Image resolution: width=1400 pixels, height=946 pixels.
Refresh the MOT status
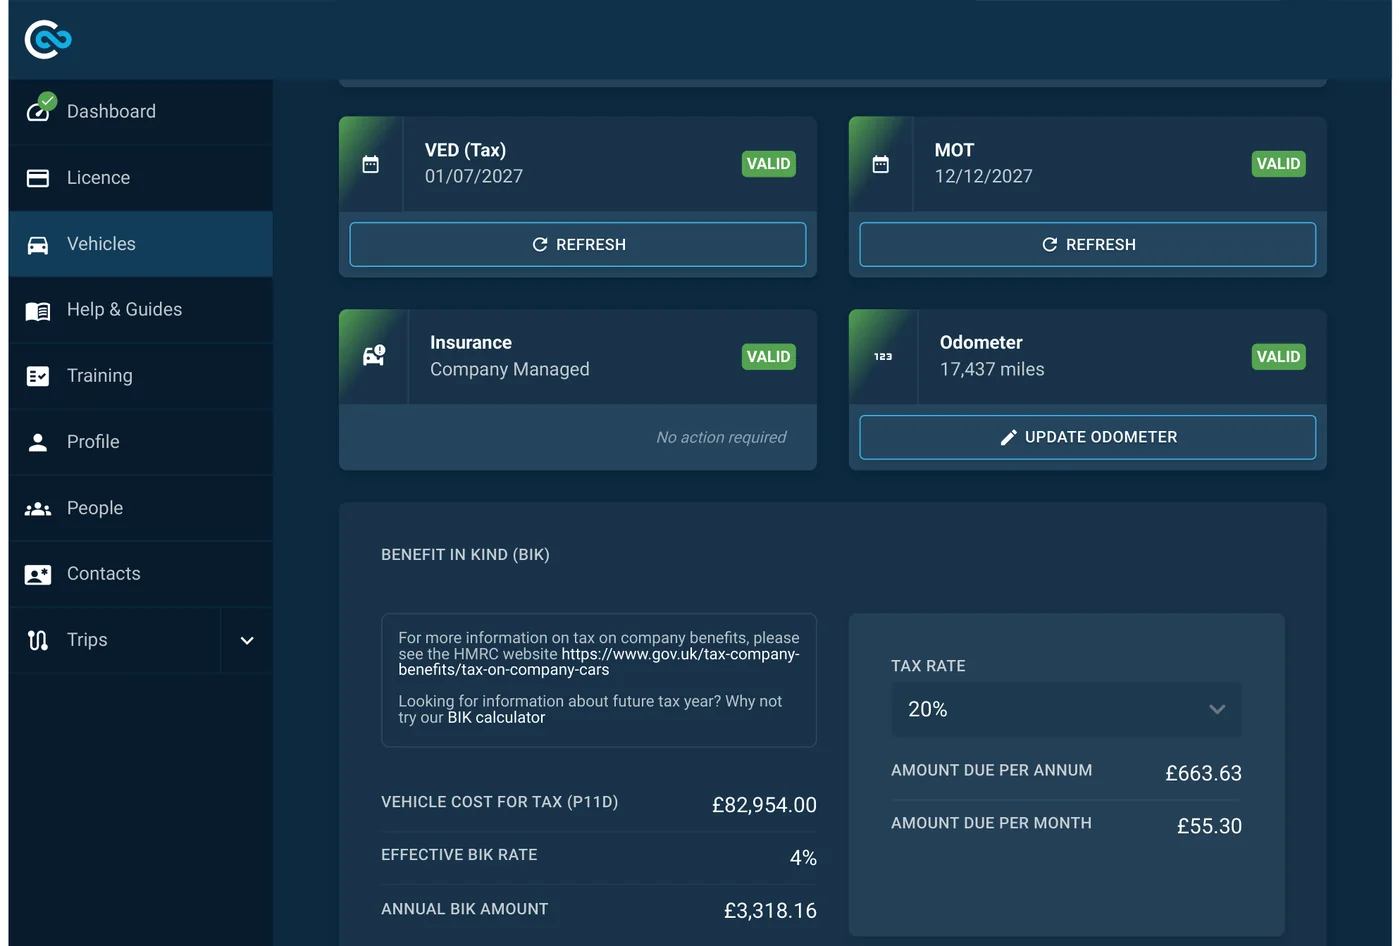[1088, 245]
